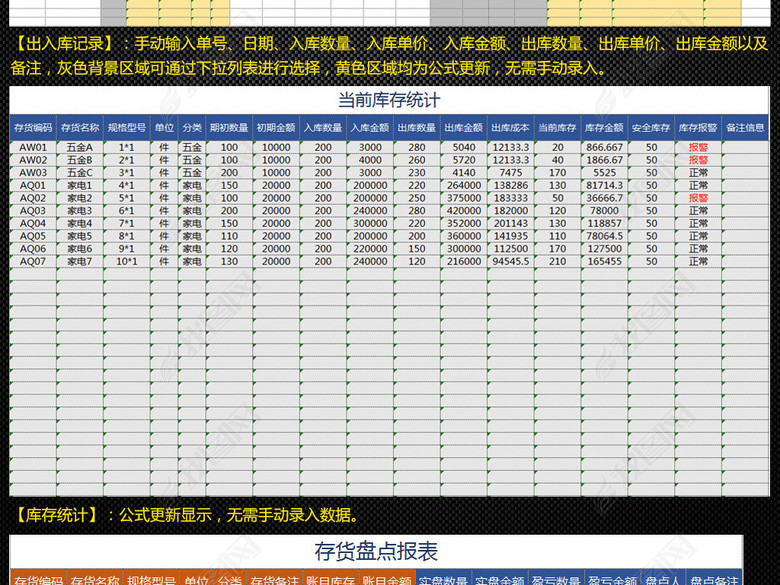Click the 库存金额 column header

point(604,128)
